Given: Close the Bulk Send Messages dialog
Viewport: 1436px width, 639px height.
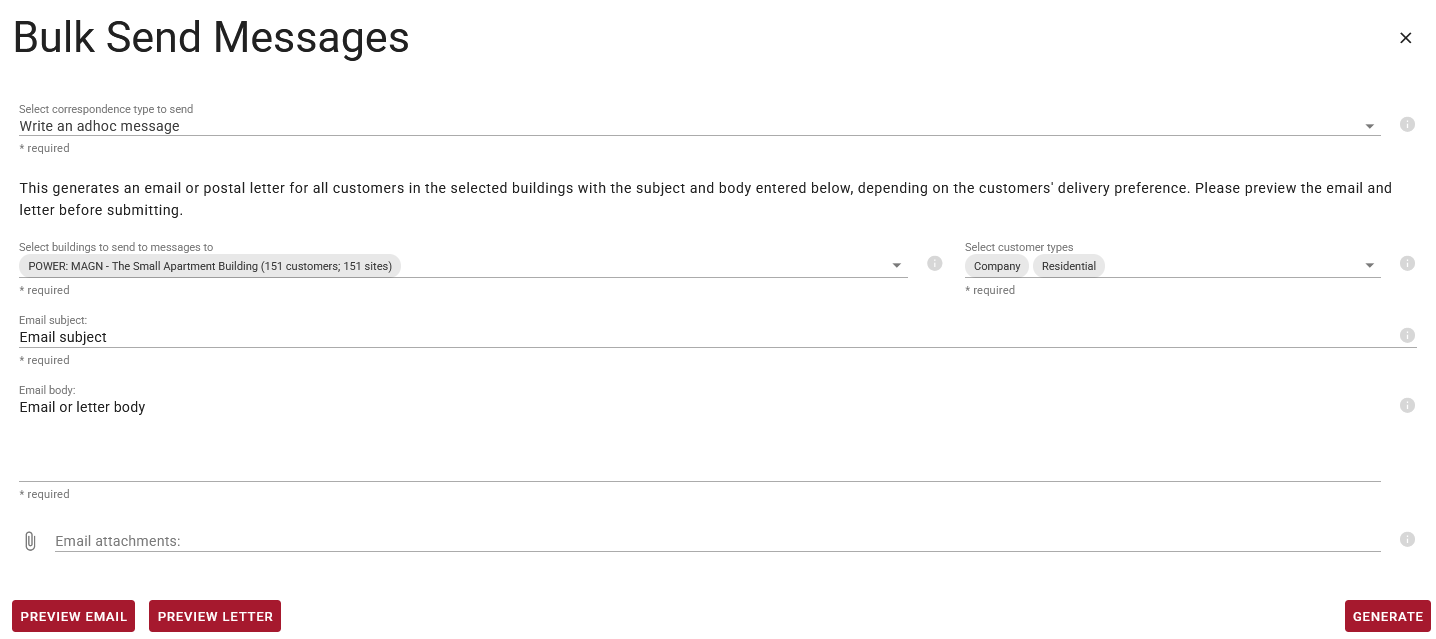Looking at the screenshot, I should 1405,38.
